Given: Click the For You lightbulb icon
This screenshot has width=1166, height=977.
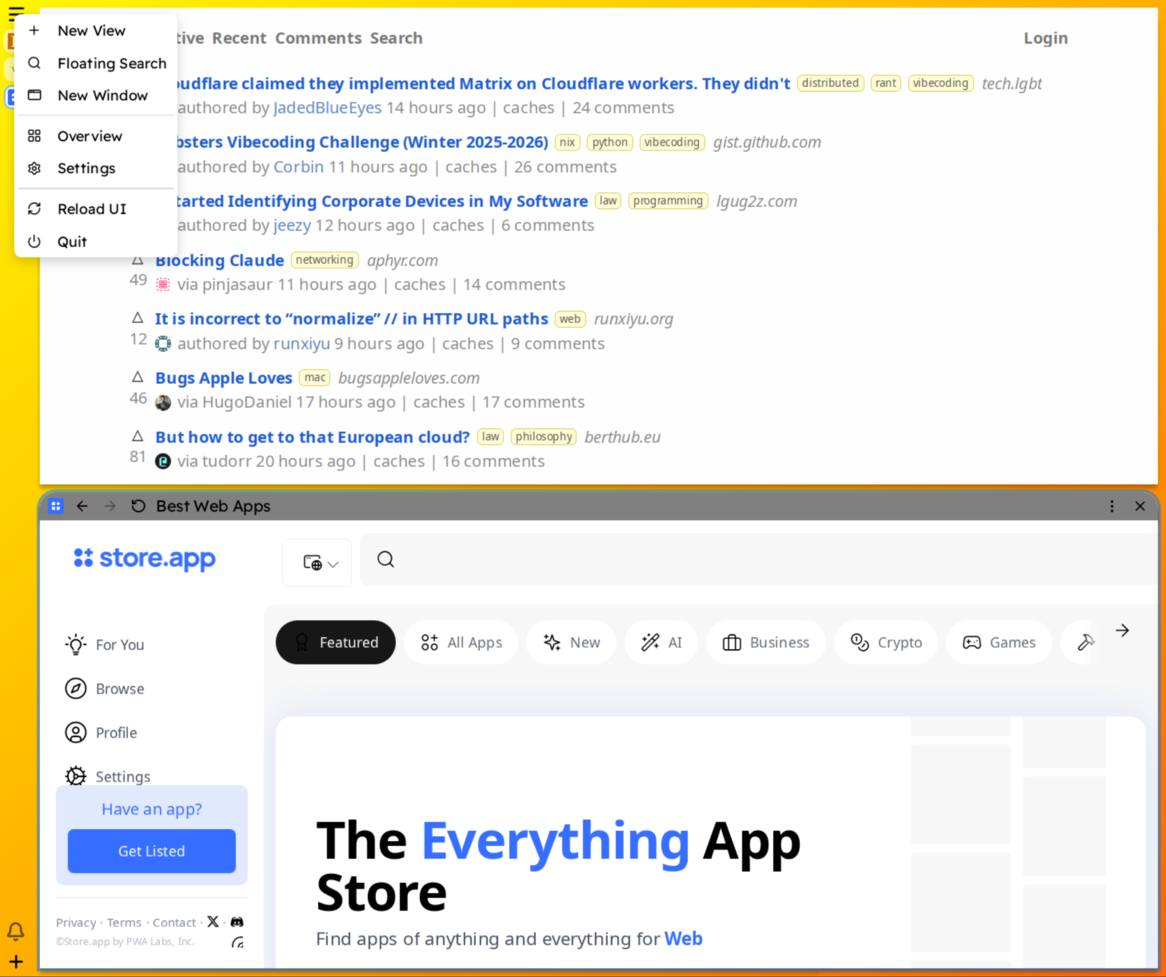Looking at the screenshot, I should (x=75, y=645).
